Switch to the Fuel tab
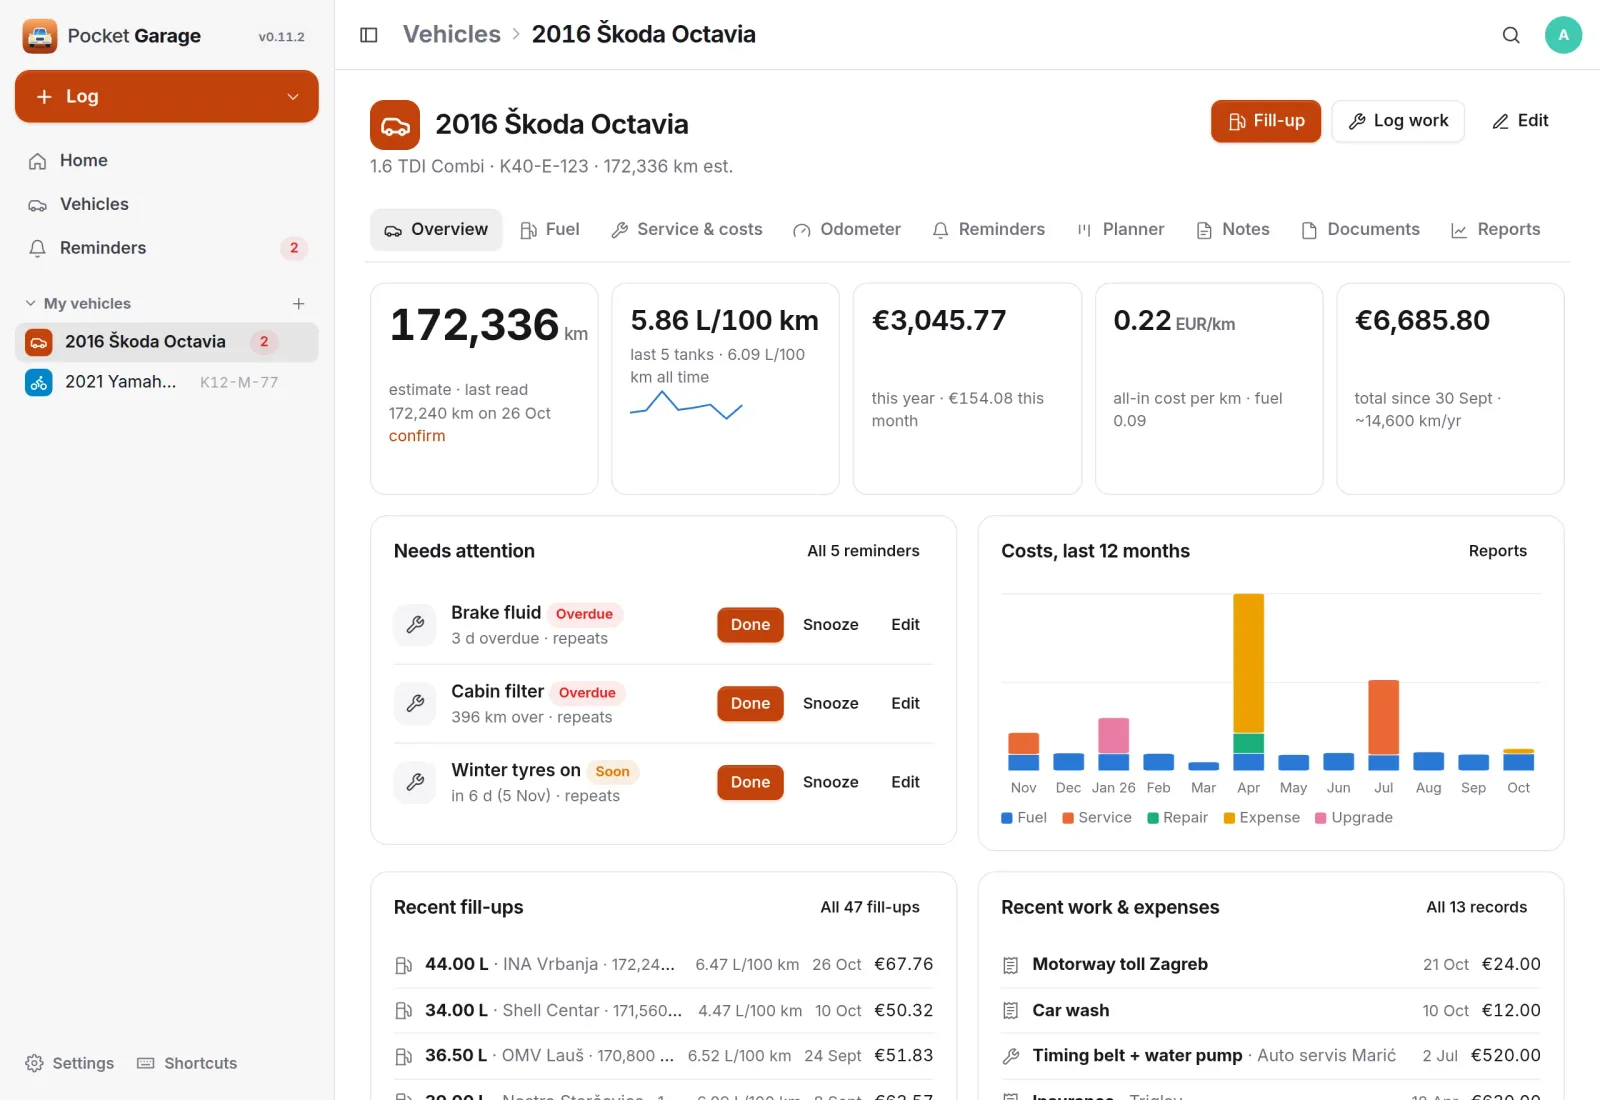Viewport: 1600px width, 1100px height. [550, 230]
